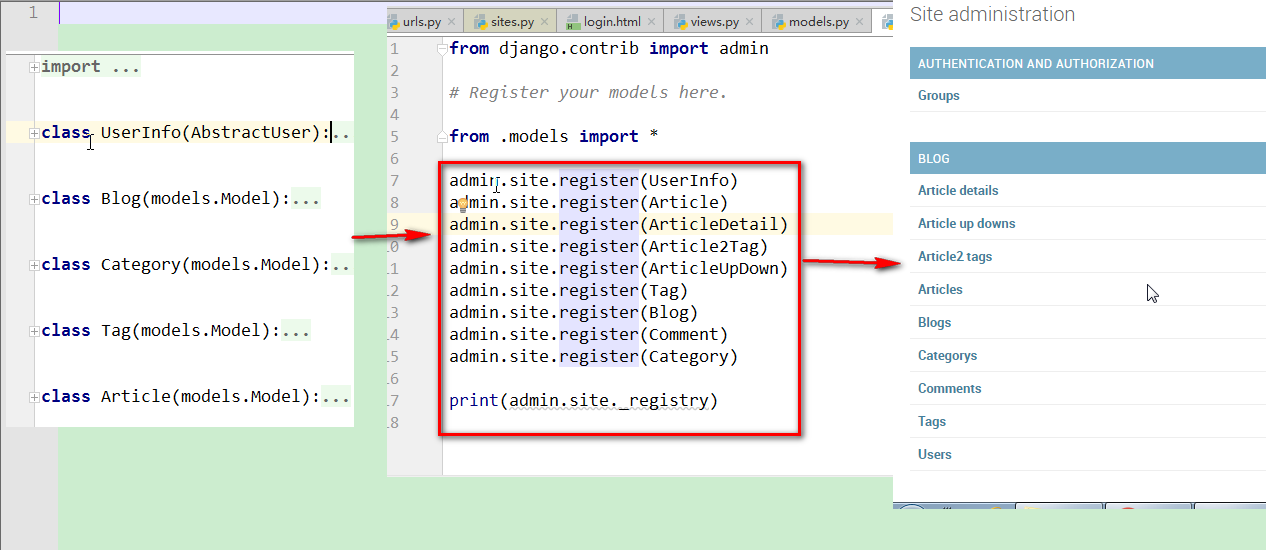The width and height of the screenshot is (1266, 550).
Task: Switch to the login.html editor tab
Action: tap(610, 21)
